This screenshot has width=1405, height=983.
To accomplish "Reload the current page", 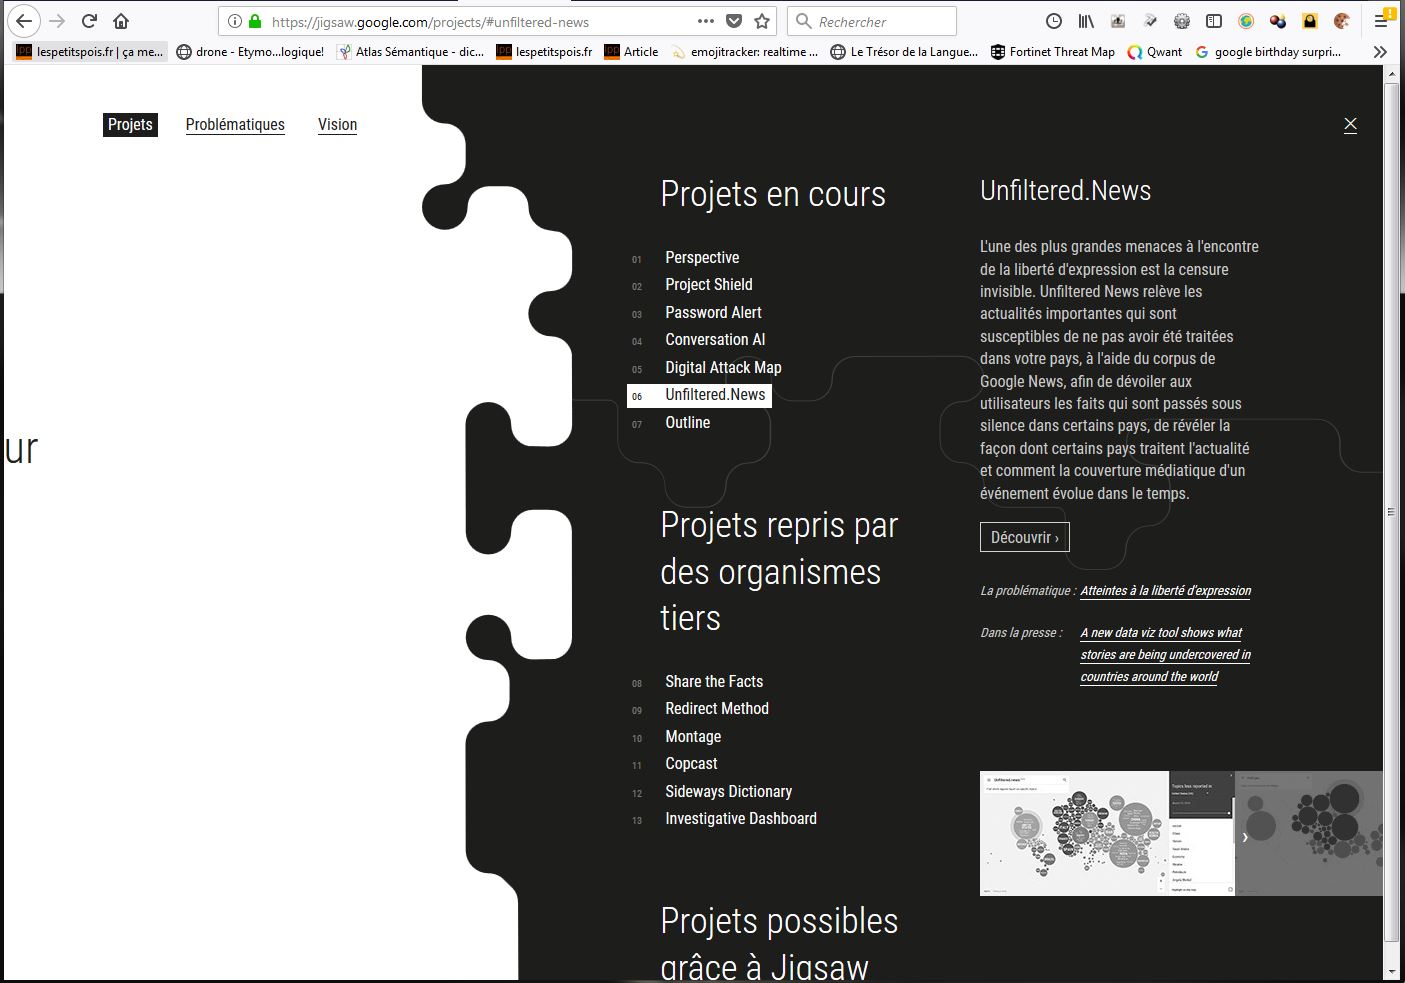I will tap(89, 21).
